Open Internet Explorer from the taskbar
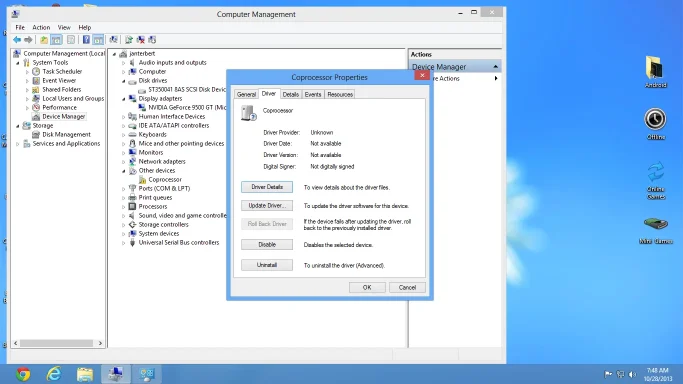Image resolution: width=683 pixels, height=384 pixels. click(54, 374)
